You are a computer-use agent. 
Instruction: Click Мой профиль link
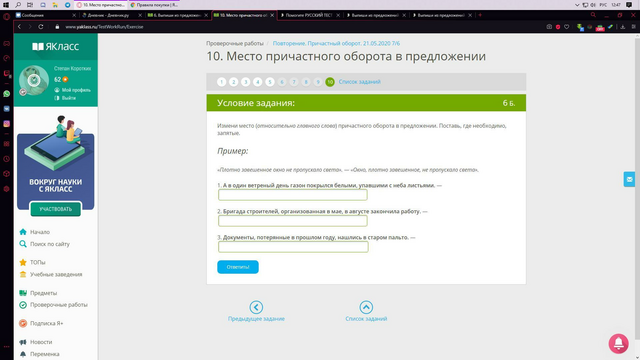tap(72, 90)
